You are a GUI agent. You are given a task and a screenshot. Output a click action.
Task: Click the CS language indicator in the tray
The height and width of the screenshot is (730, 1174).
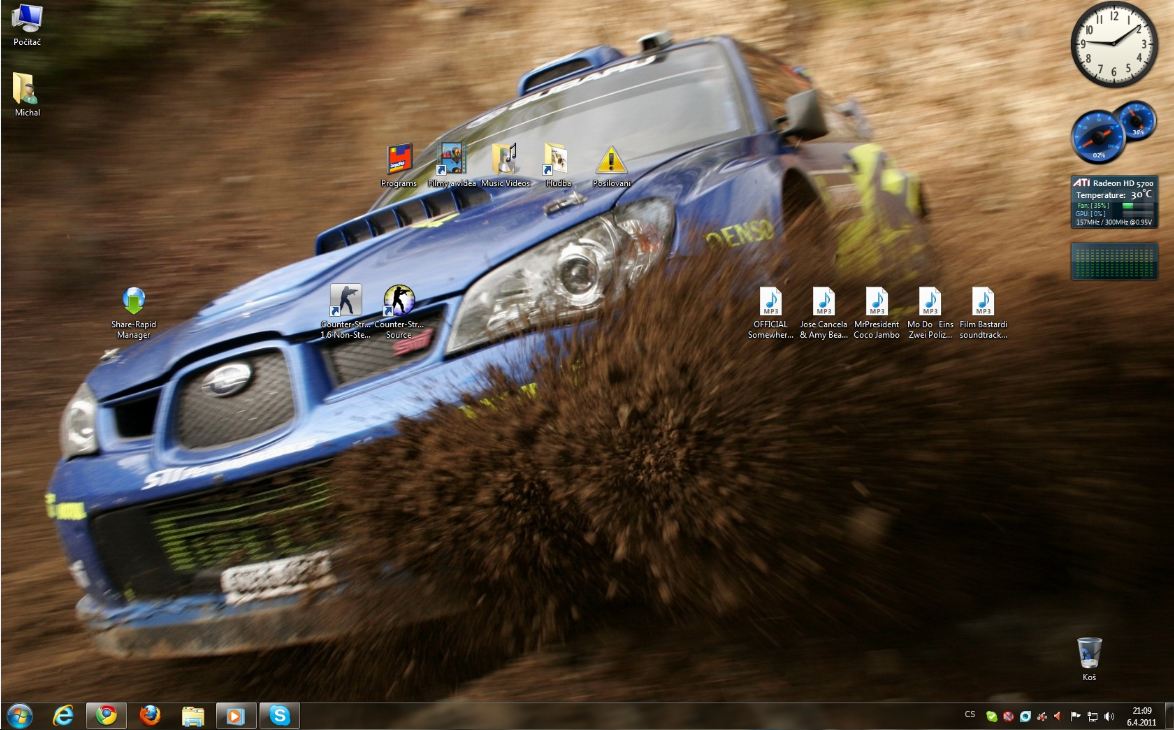969,715
